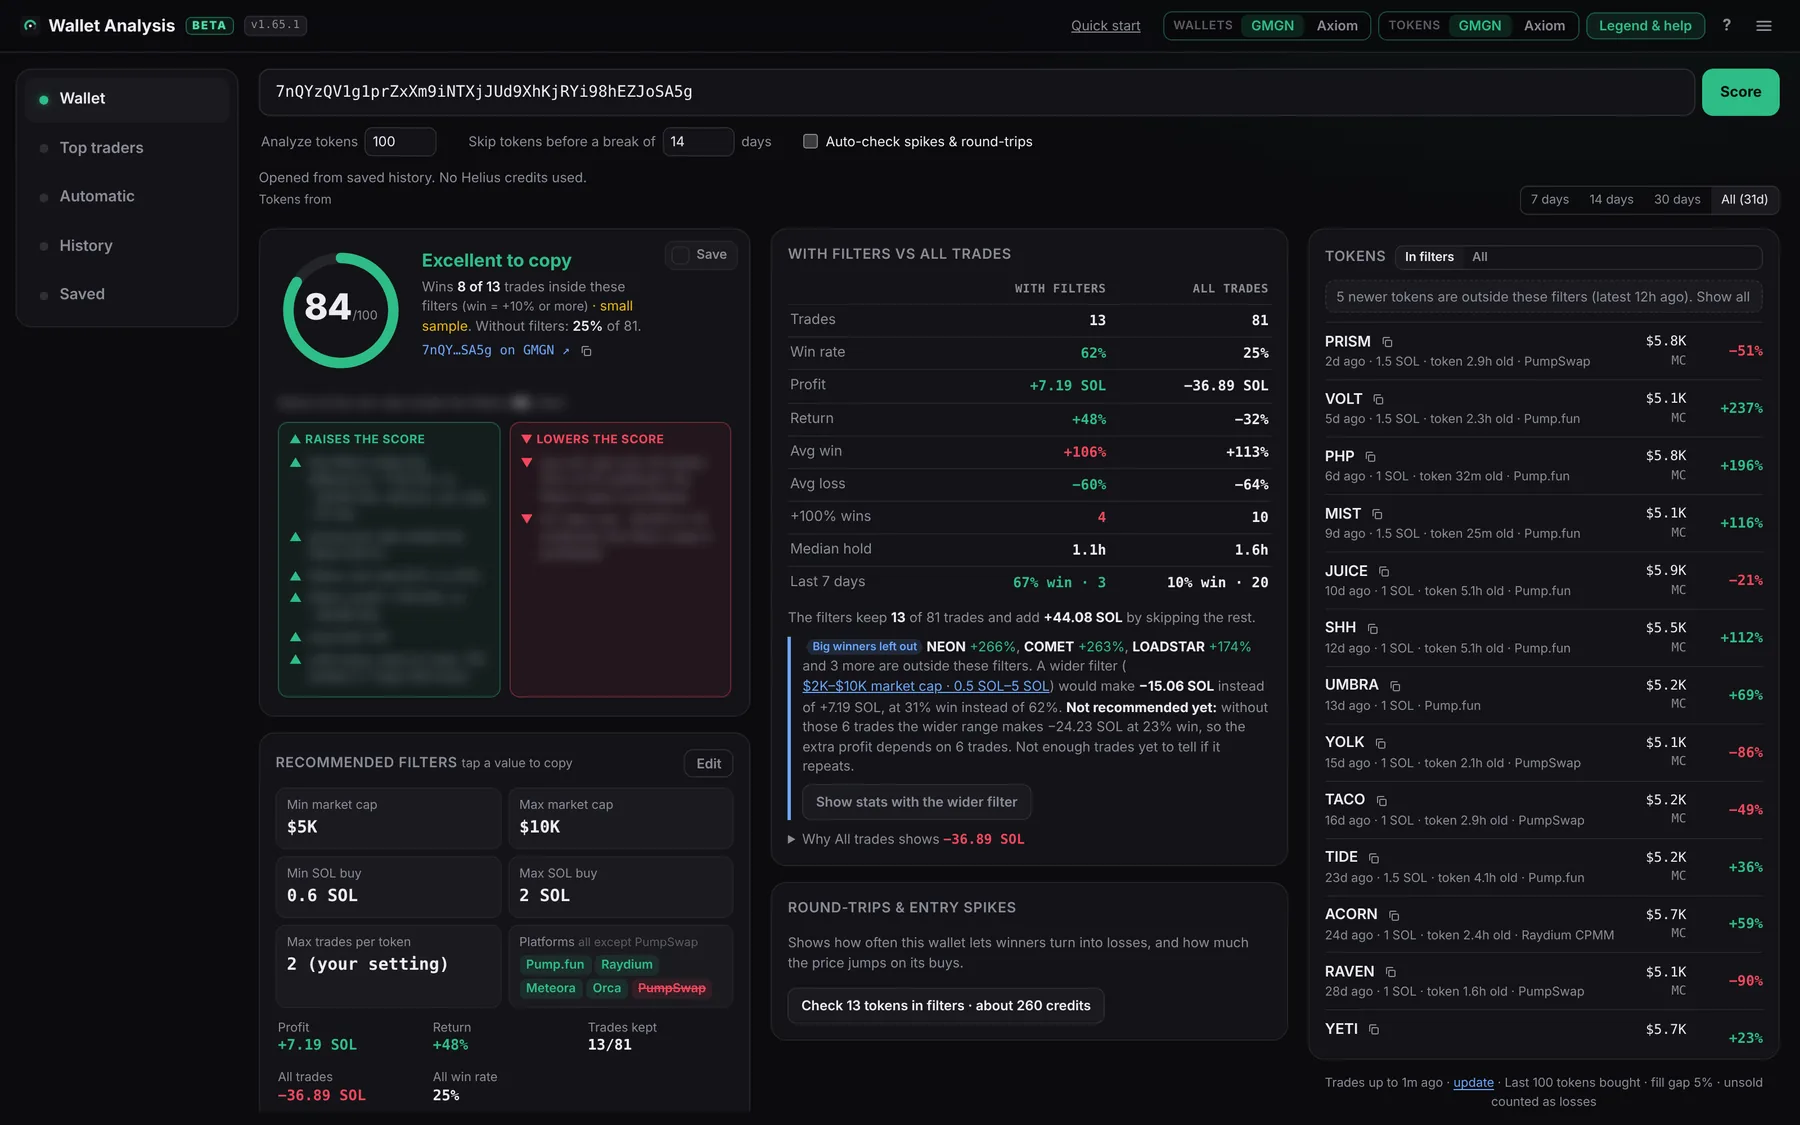Screen dimensions: 1800x1125
Task: Open 7nQY…SA5g on GMGN link
Action: (496, 350)
